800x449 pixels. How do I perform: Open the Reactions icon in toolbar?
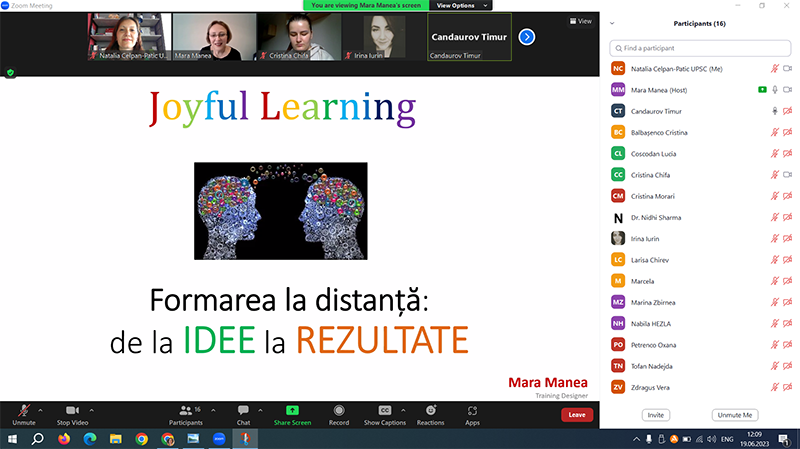point(430,410)
